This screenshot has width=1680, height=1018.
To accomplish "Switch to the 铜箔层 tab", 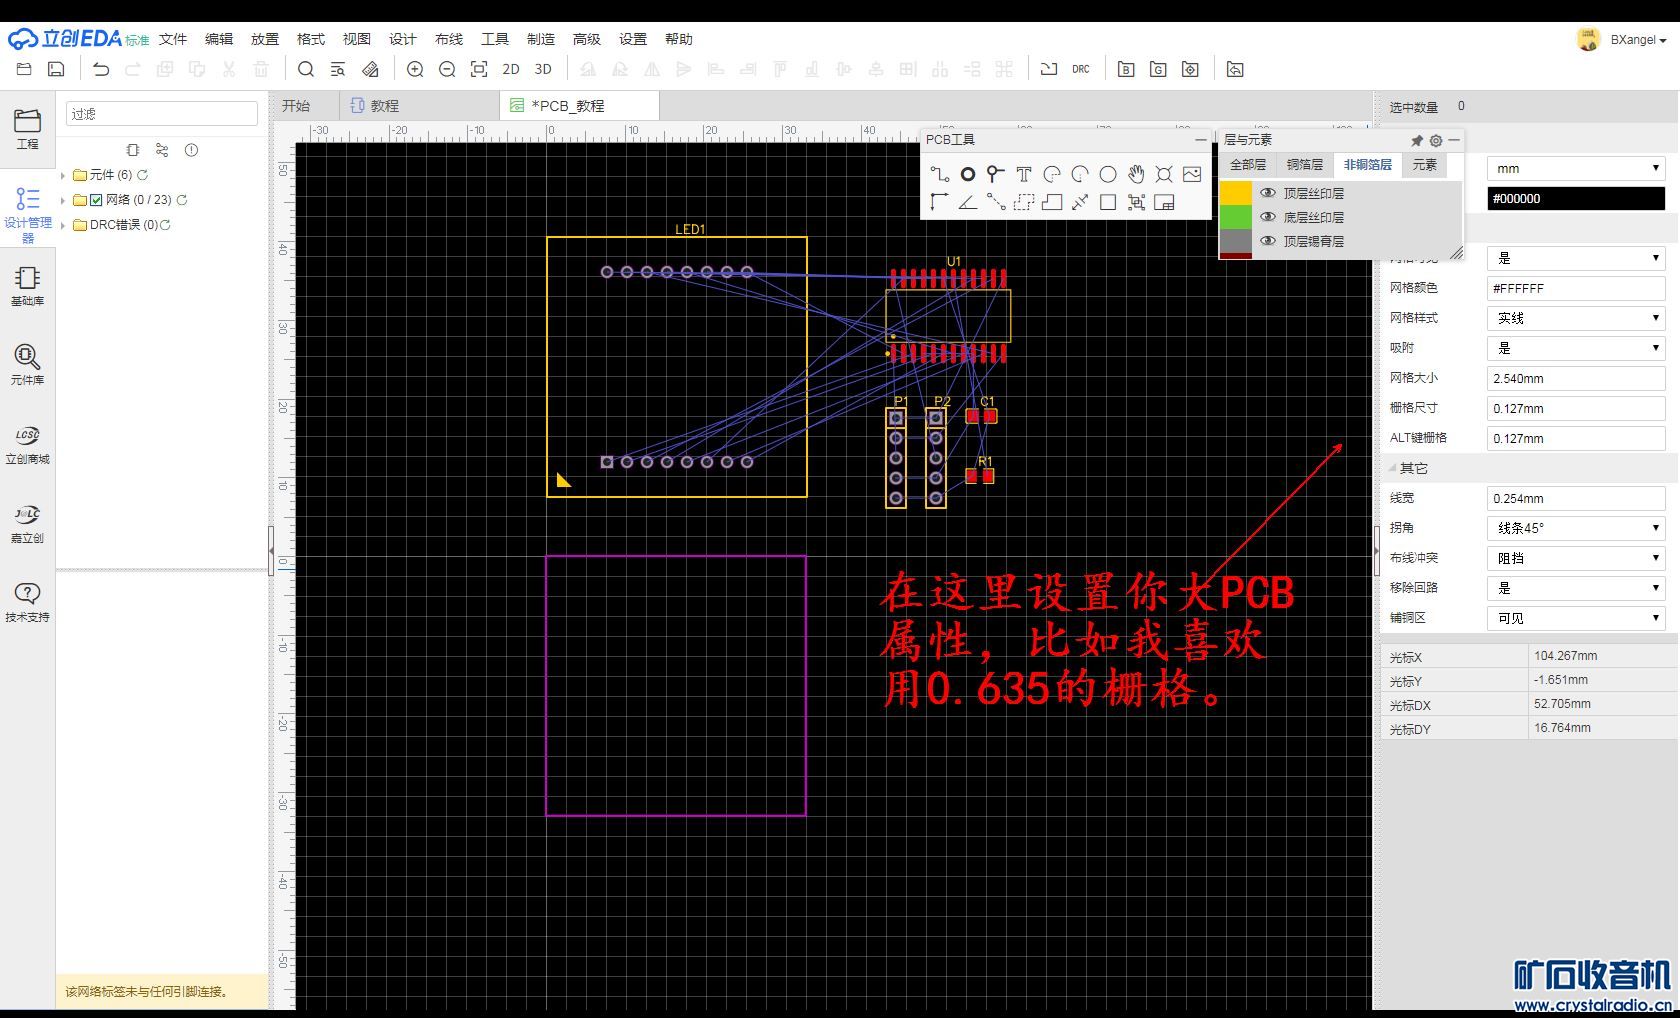I will pyautogui.click(x=1304, y=165).
